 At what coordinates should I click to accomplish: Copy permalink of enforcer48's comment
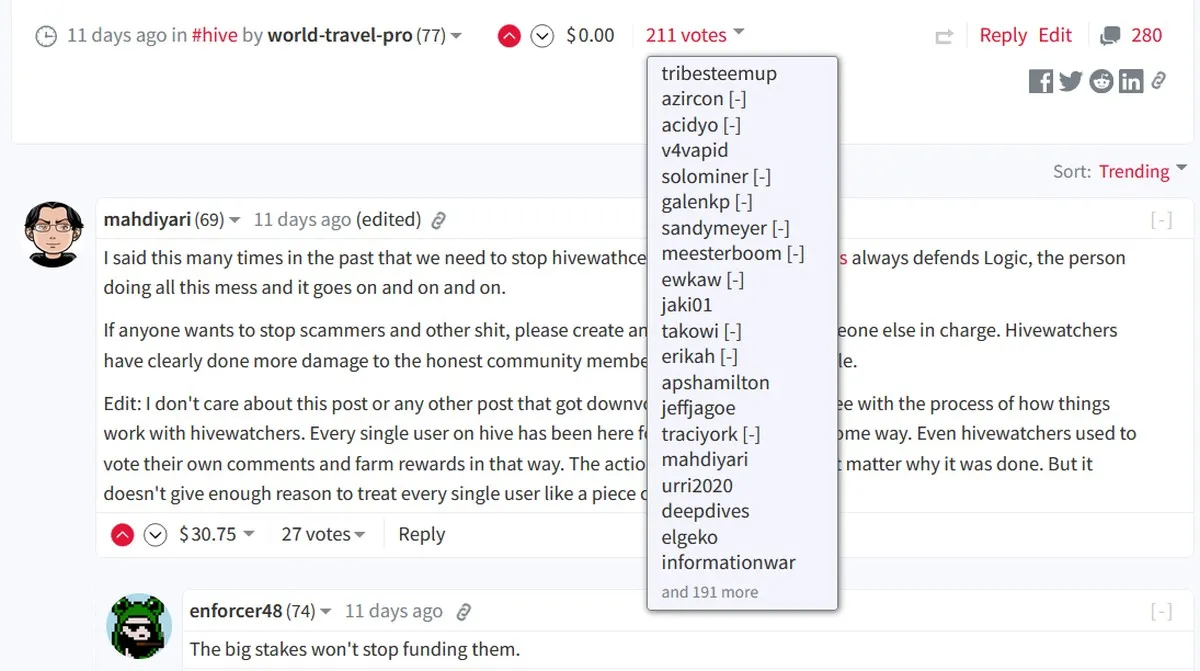(463, 612)
